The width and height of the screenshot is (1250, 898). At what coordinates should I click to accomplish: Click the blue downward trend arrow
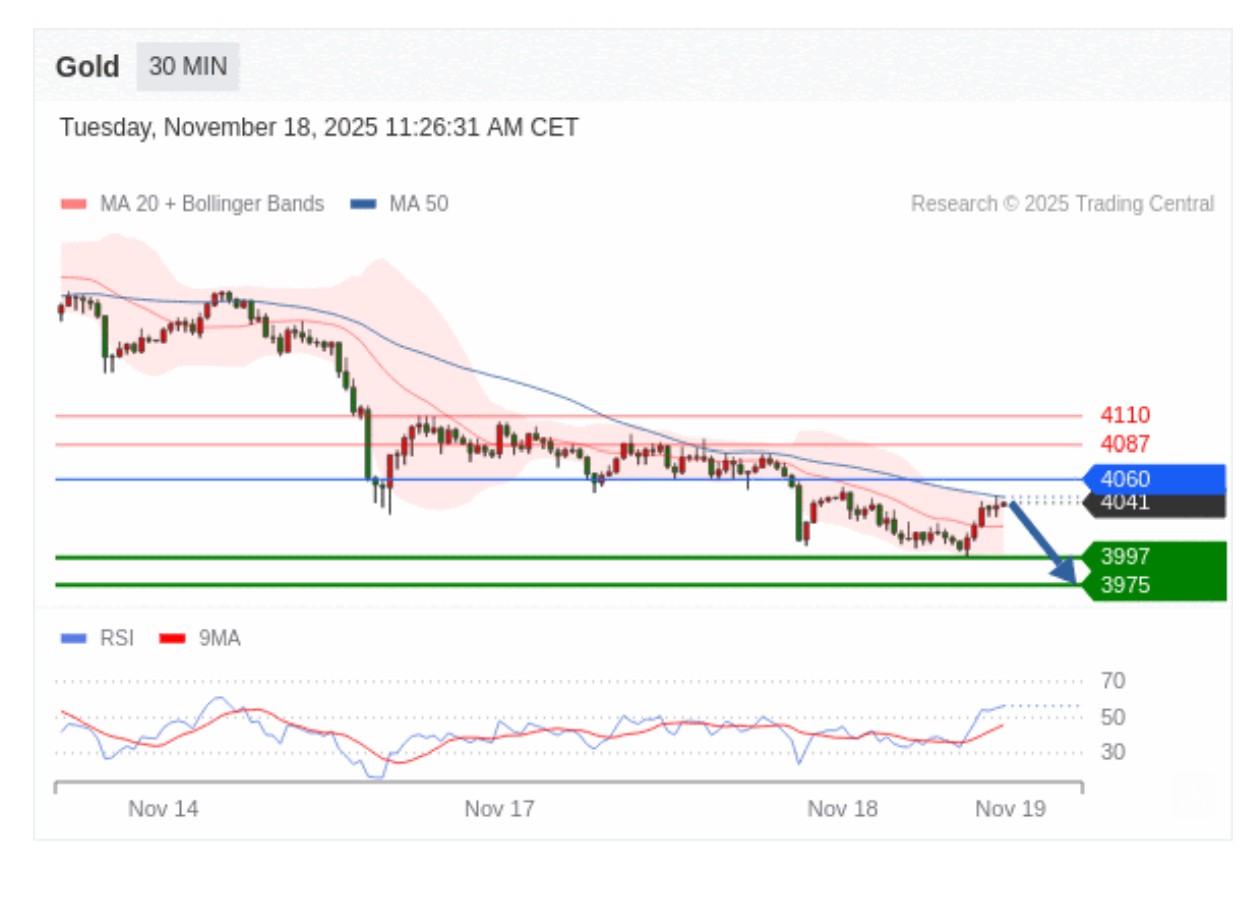click(1043, 541)
